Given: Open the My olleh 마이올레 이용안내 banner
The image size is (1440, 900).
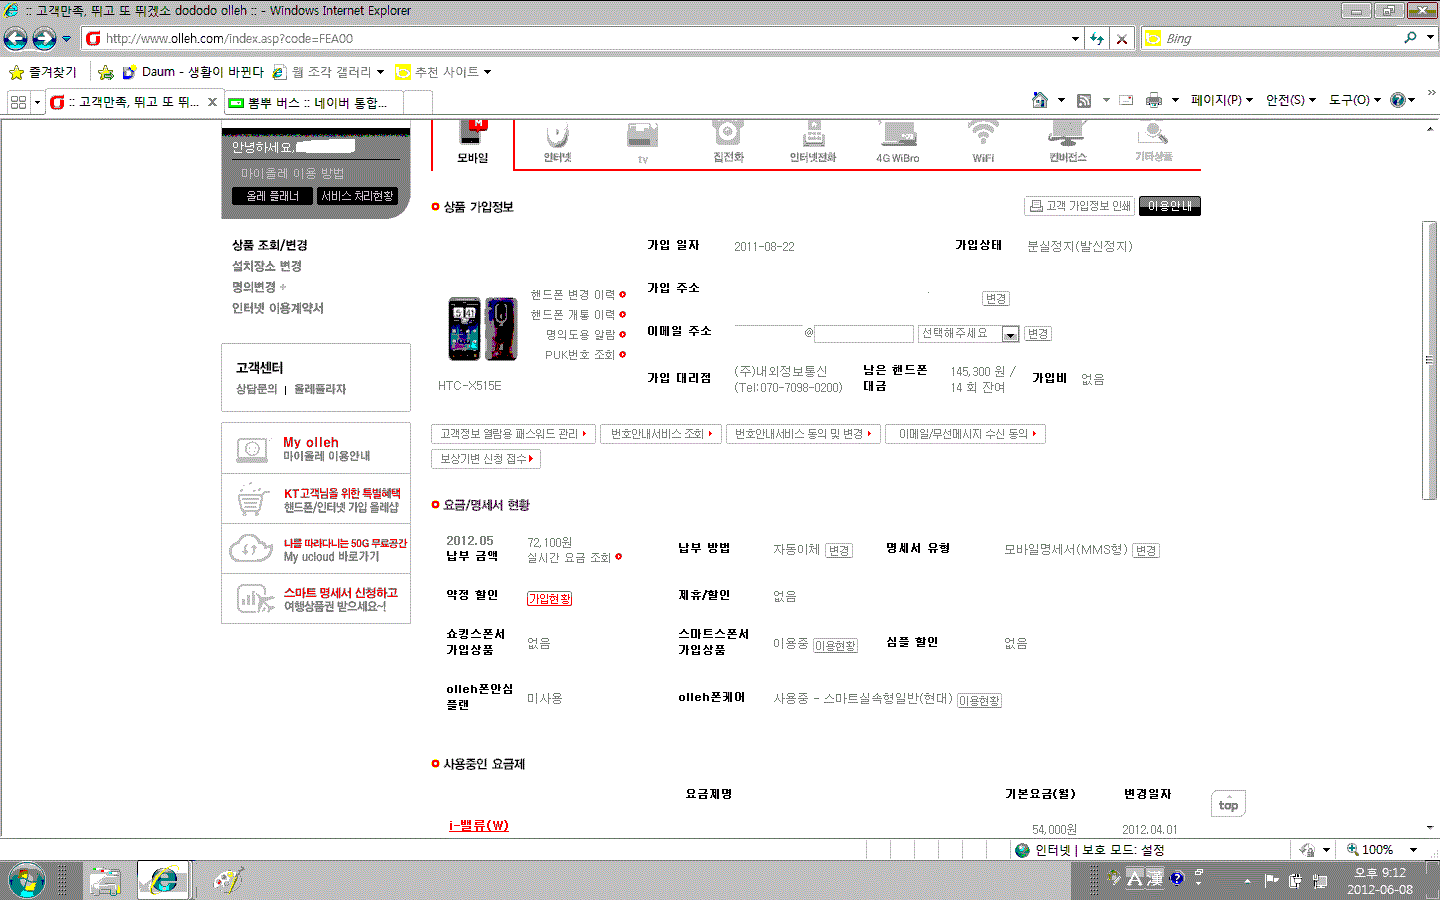Looking at the screenshot, I should (316, 448).
